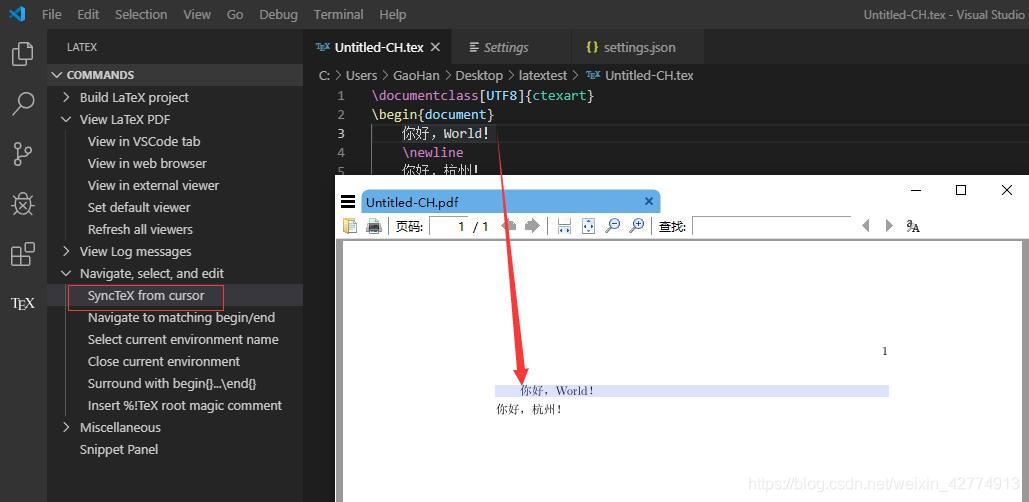This screenshot has width=1029, height=502.
Task: Open the Search view in the activity bar
Action: [x=23, y=104]
